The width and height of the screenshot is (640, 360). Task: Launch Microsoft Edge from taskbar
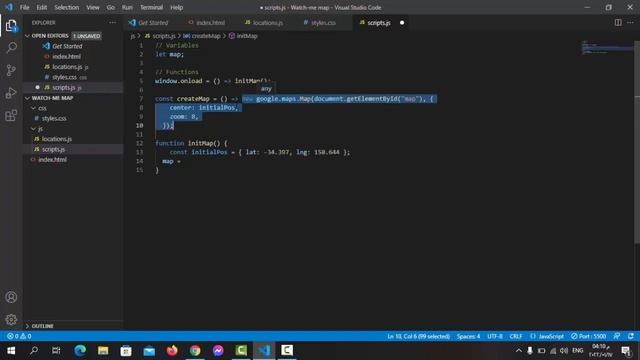point(80,351)
